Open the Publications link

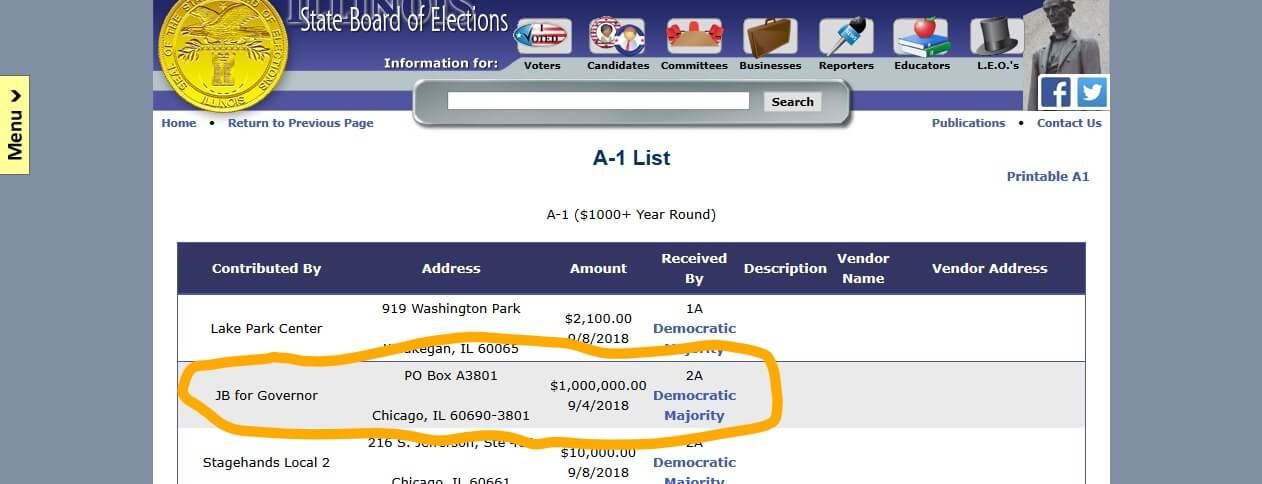pyautogui.click(x=968, y=123)
